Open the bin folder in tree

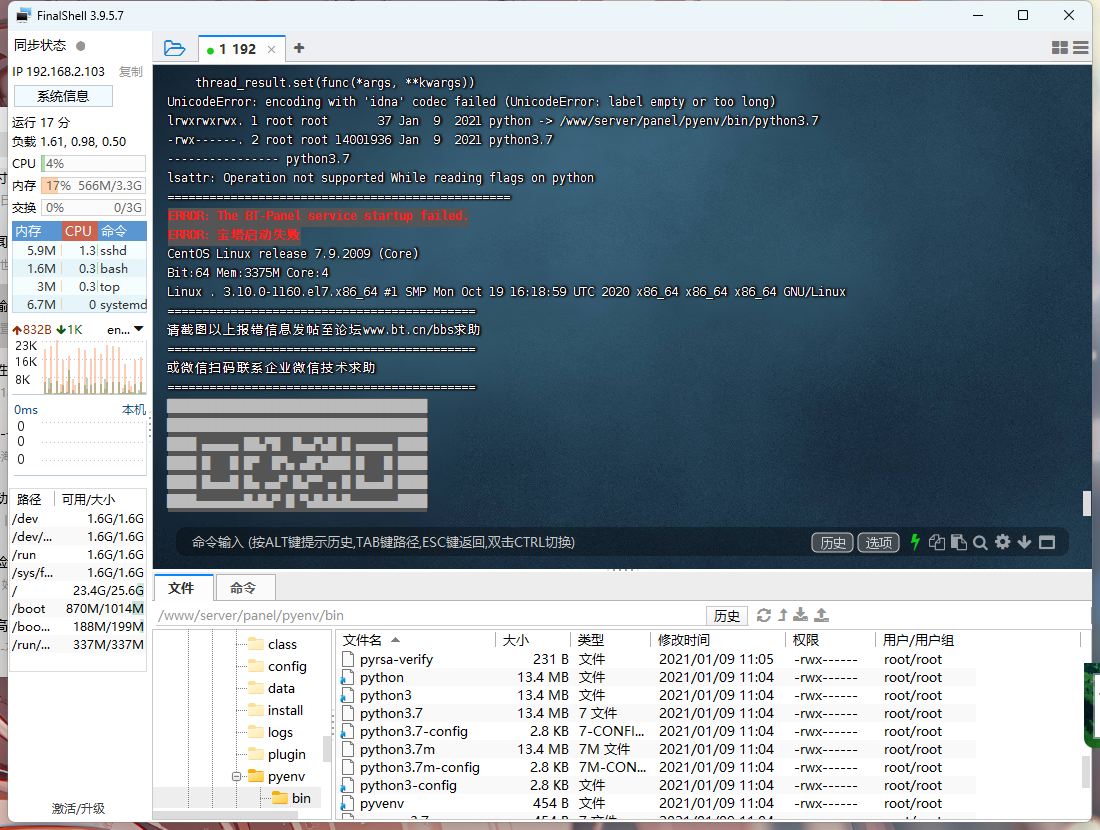click(x=301, y=798)
